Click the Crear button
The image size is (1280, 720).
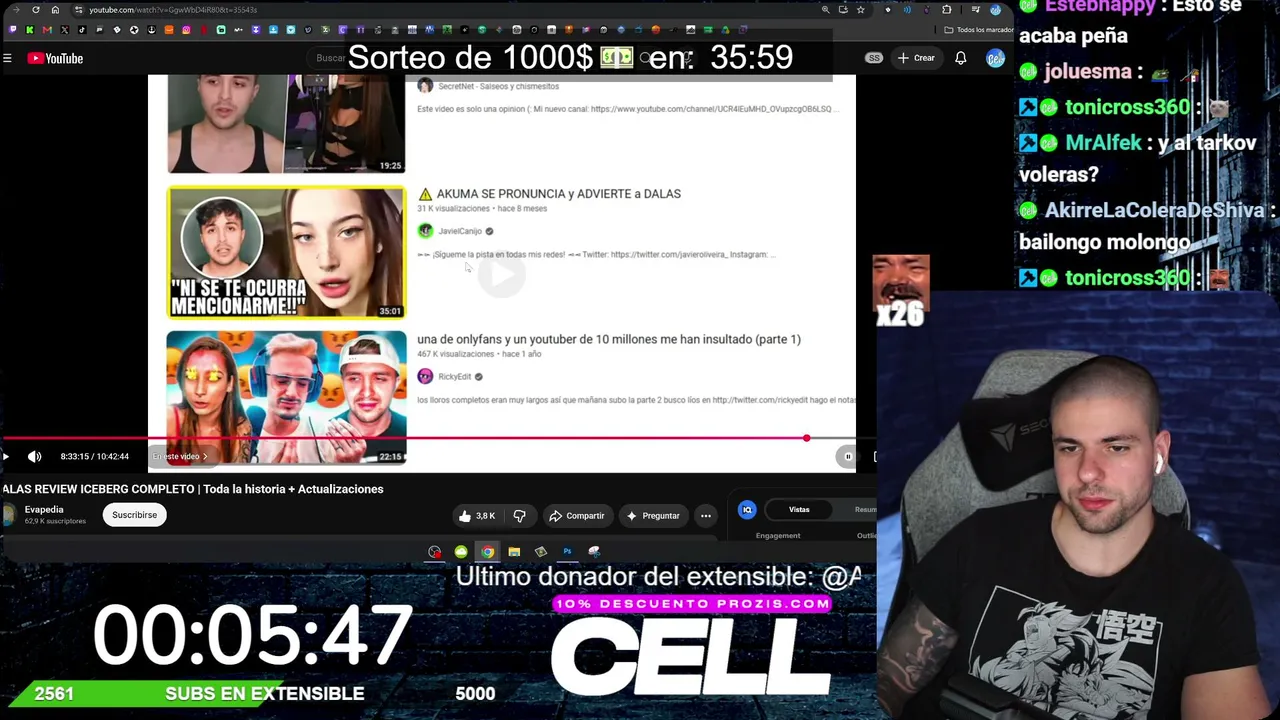tap(916, 58)
